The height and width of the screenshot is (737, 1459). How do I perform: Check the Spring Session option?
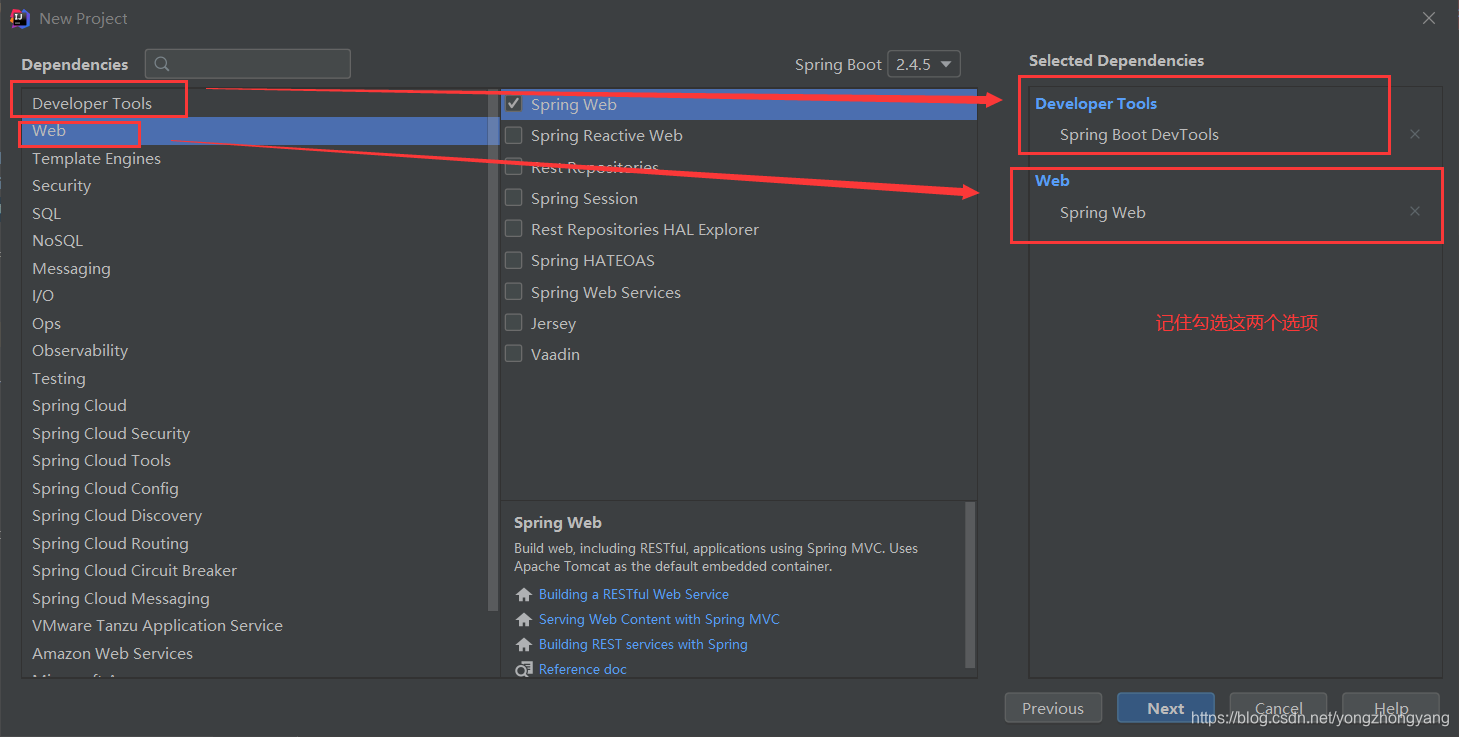[514, 197]
